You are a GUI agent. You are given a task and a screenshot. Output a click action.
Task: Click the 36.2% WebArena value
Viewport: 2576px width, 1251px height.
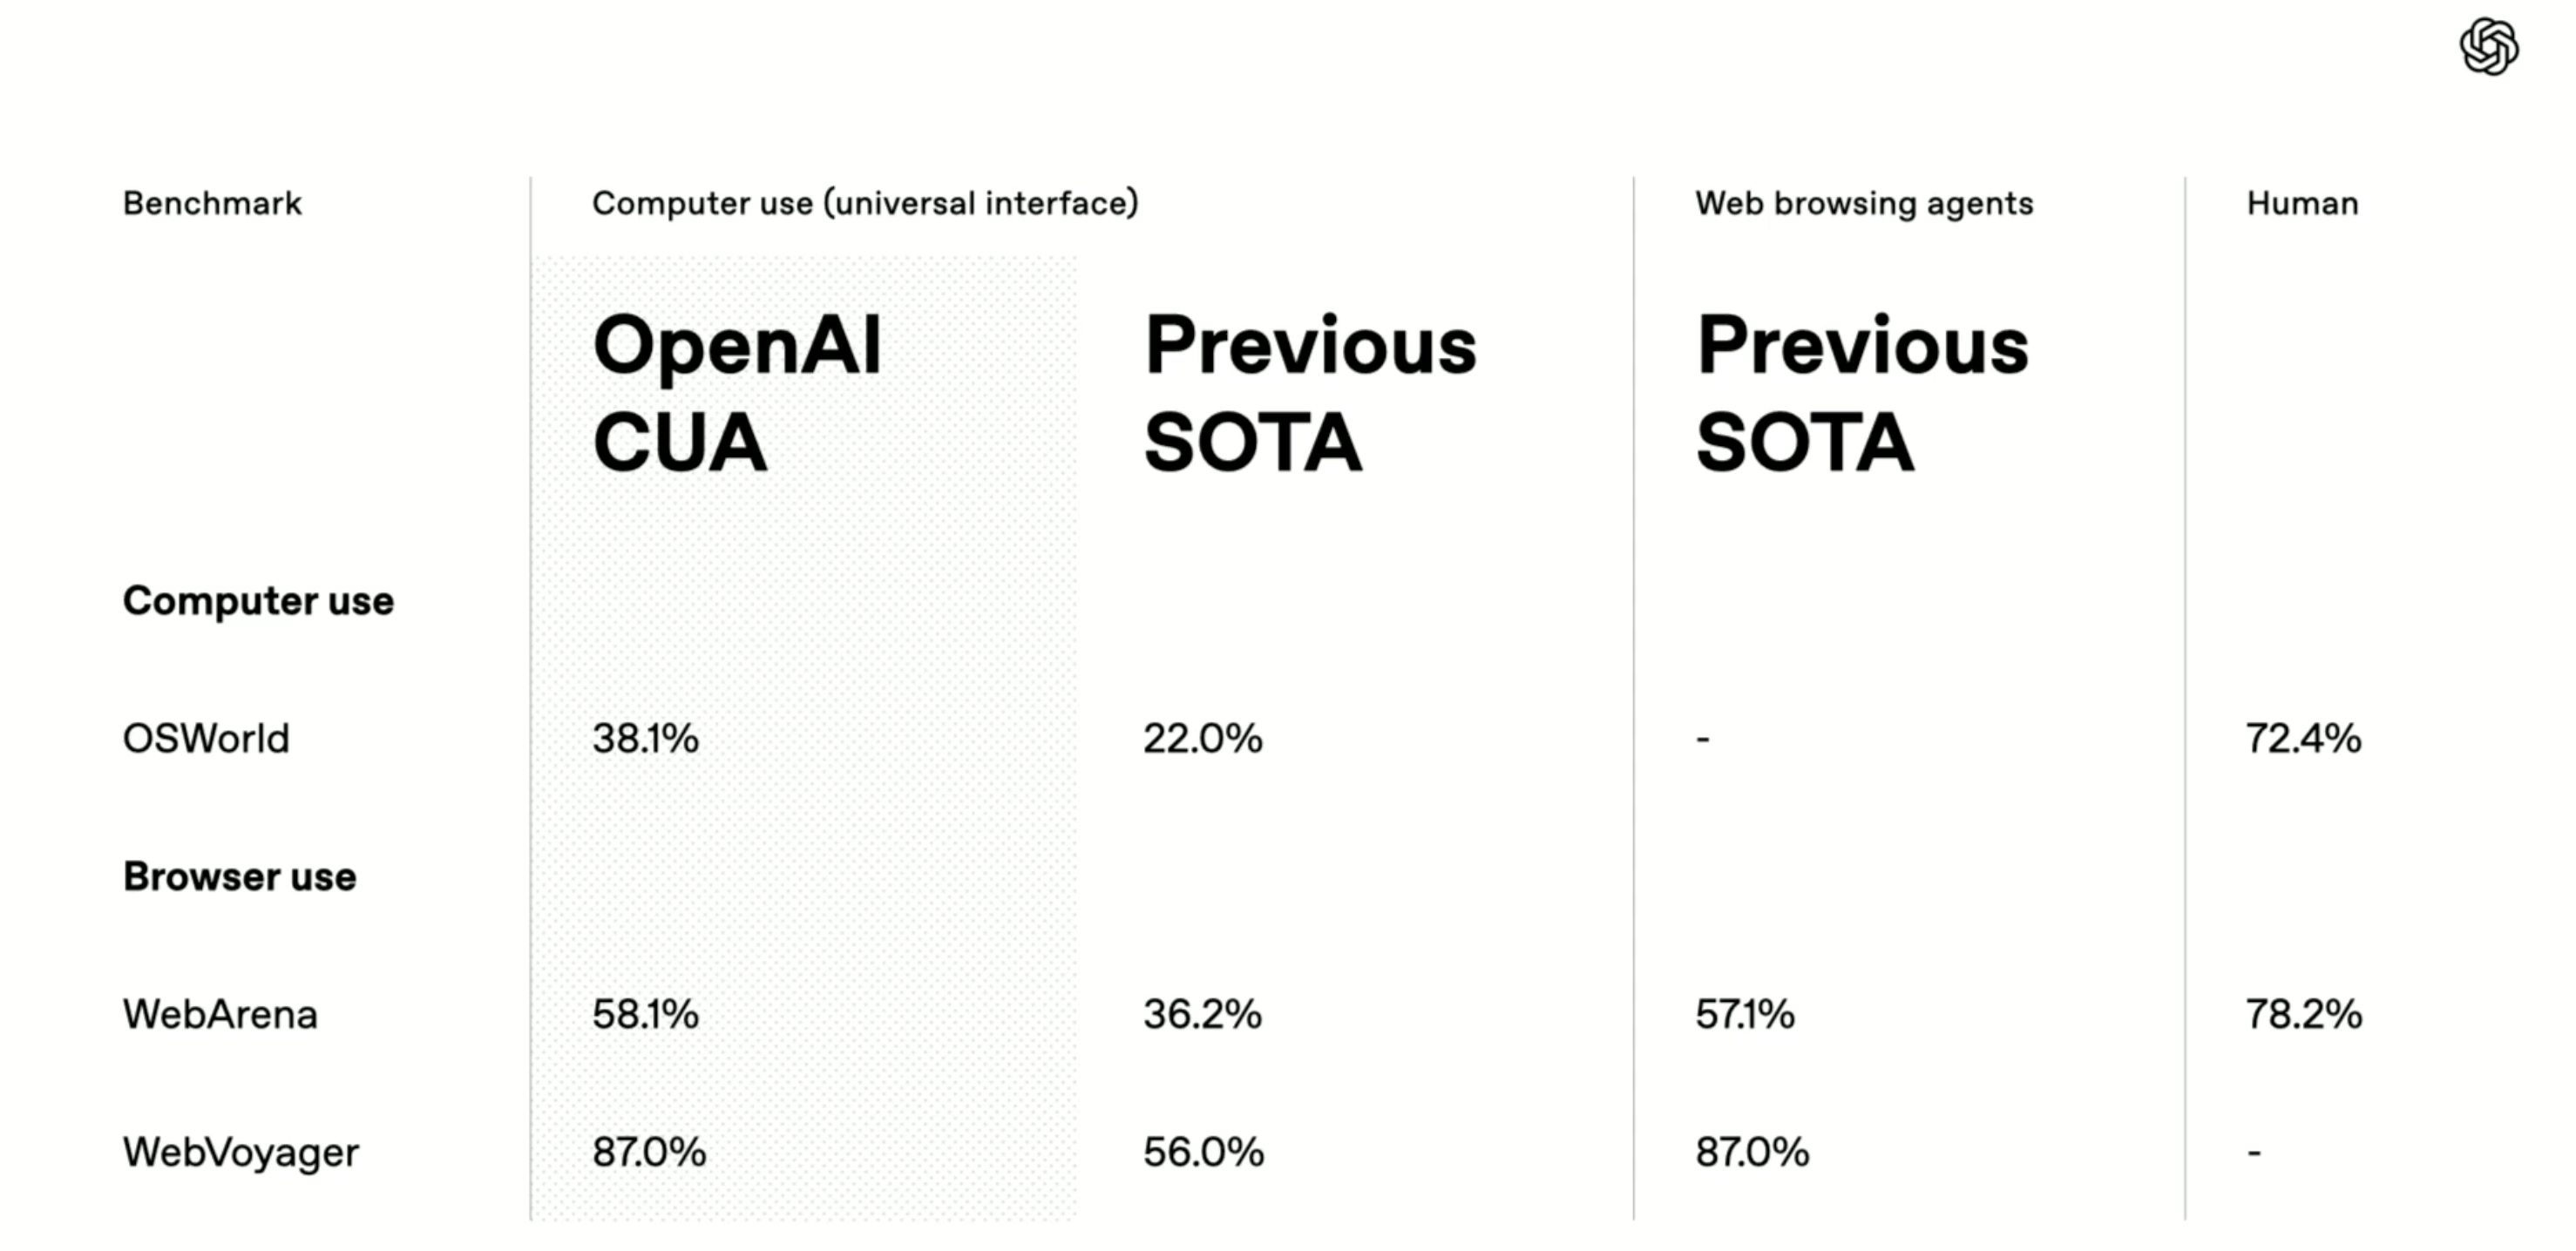1203,1014
